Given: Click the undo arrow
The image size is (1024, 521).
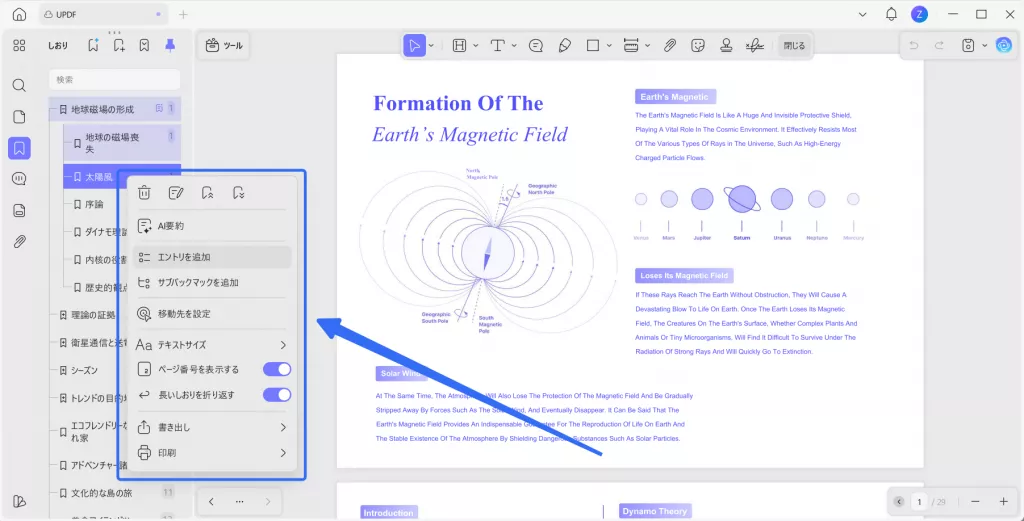Looking at the screenshot, I should 914,46.
